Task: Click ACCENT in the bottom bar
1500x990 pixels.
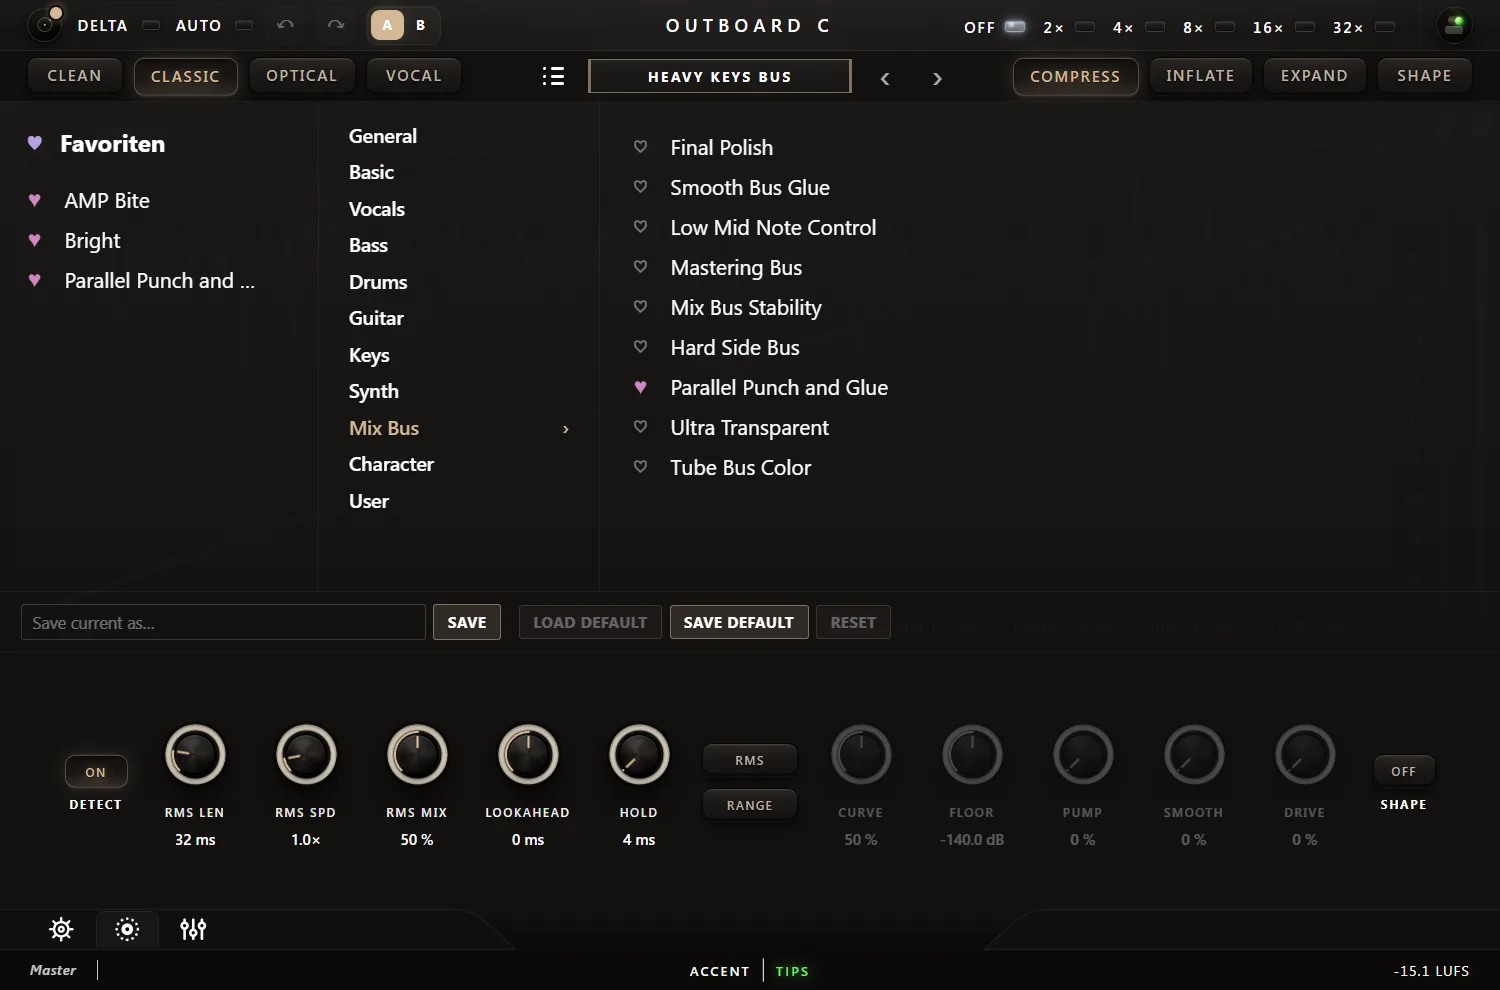Action: point(719,971)
